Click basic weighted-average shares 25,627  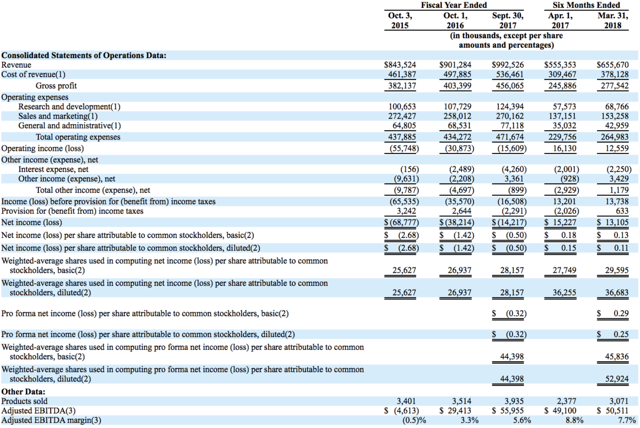(404, 271)
